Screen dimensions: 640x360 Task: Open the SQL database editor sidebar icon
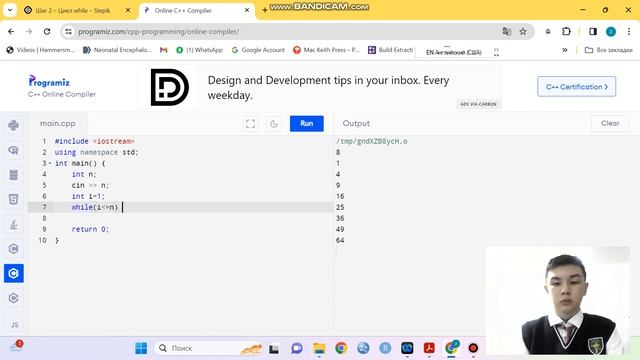click(13, 175)
